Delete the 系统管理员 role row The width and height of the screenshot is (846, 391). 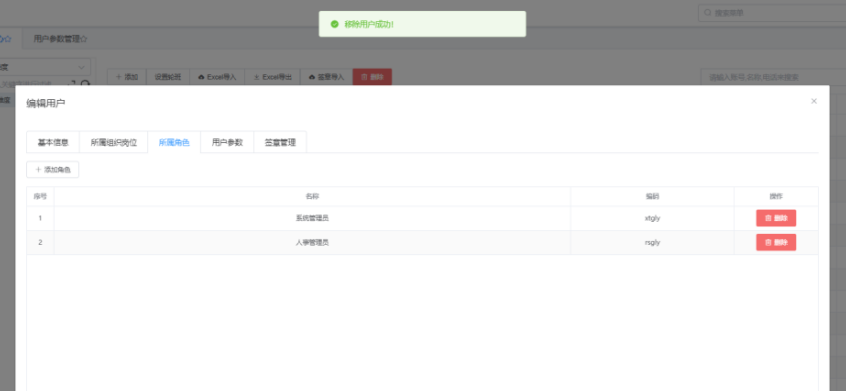pyautogui.click(x=776, y=218)
